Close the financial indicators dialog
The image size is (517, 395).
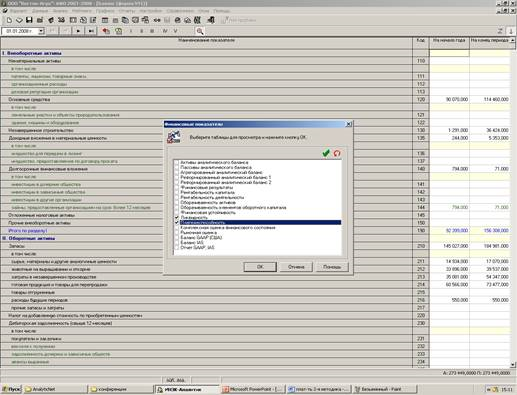(x=349, y=124)
